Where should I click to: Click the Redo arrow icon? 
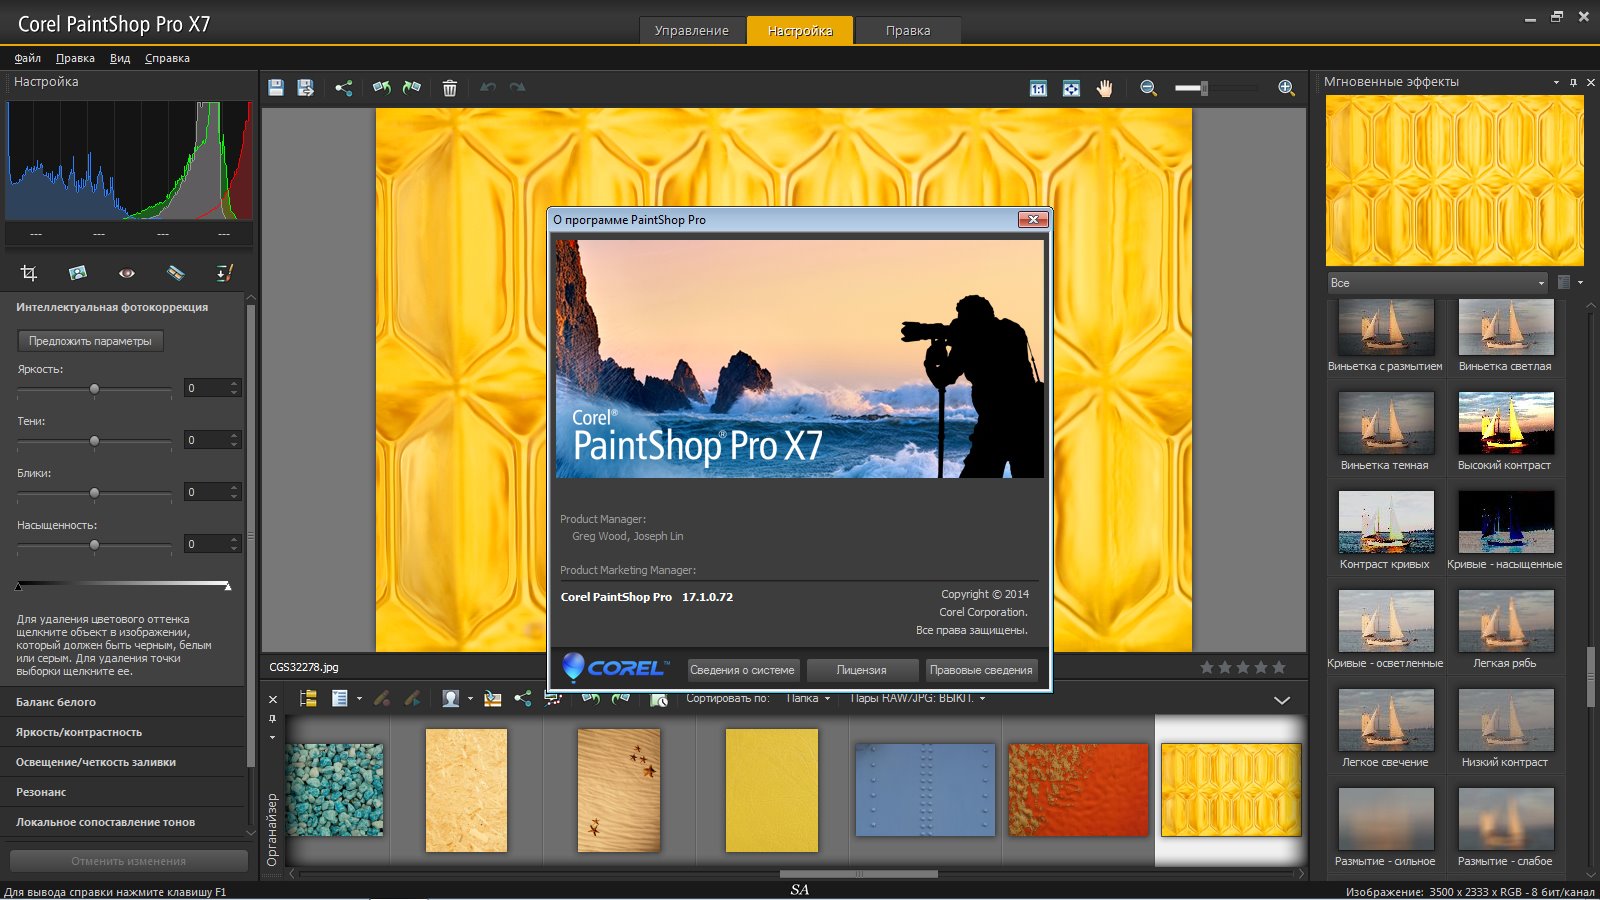click(x=517, y=88)
